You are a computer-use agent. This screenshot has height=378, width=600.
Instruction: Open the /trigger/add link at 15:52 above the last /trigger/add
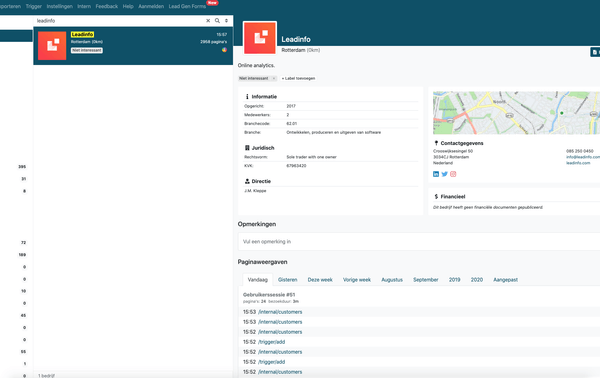[x=272, y=342]
